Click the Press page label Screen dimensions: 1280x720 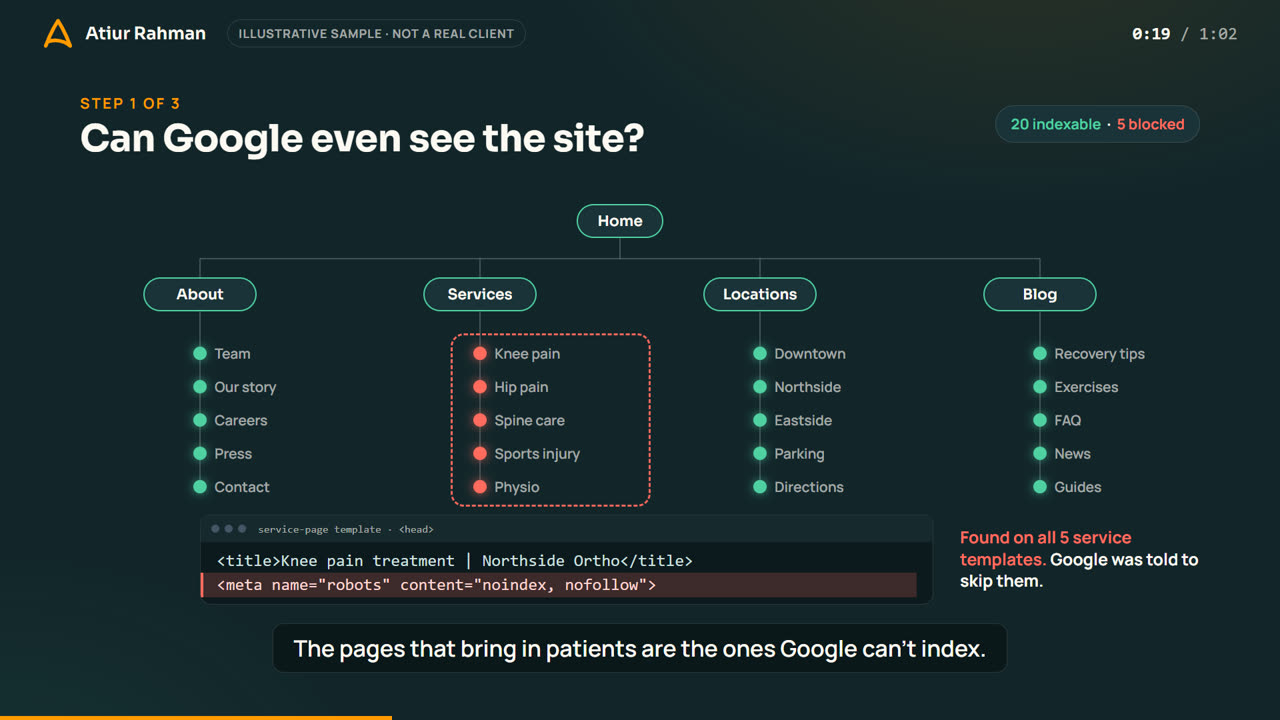pyautogui.click(x=233, y=454)
